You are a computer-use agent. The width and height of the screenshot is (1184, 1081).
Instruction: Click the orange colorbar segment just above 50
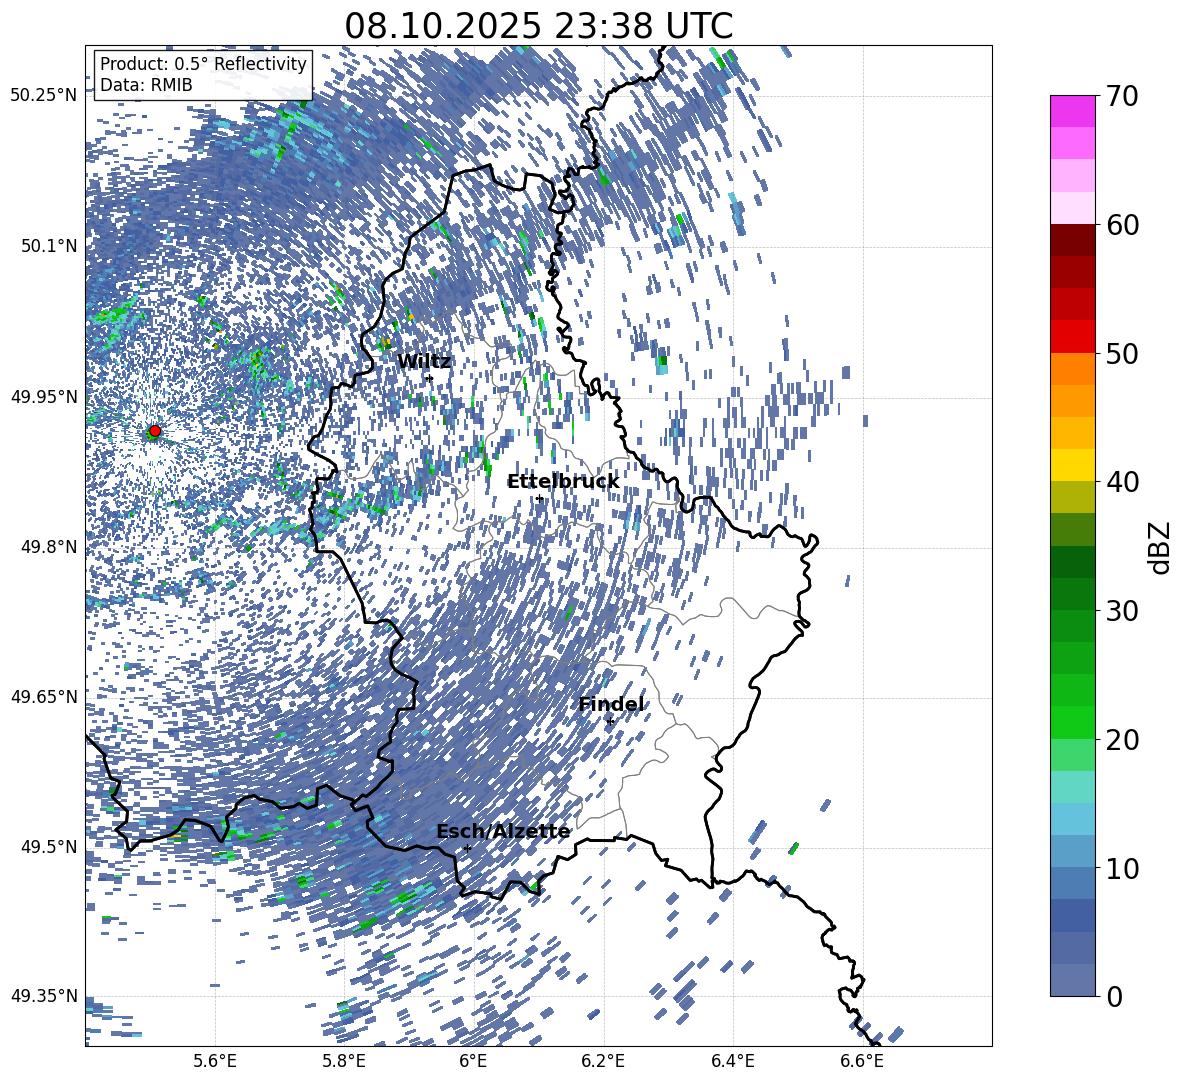pos(1072,369)
